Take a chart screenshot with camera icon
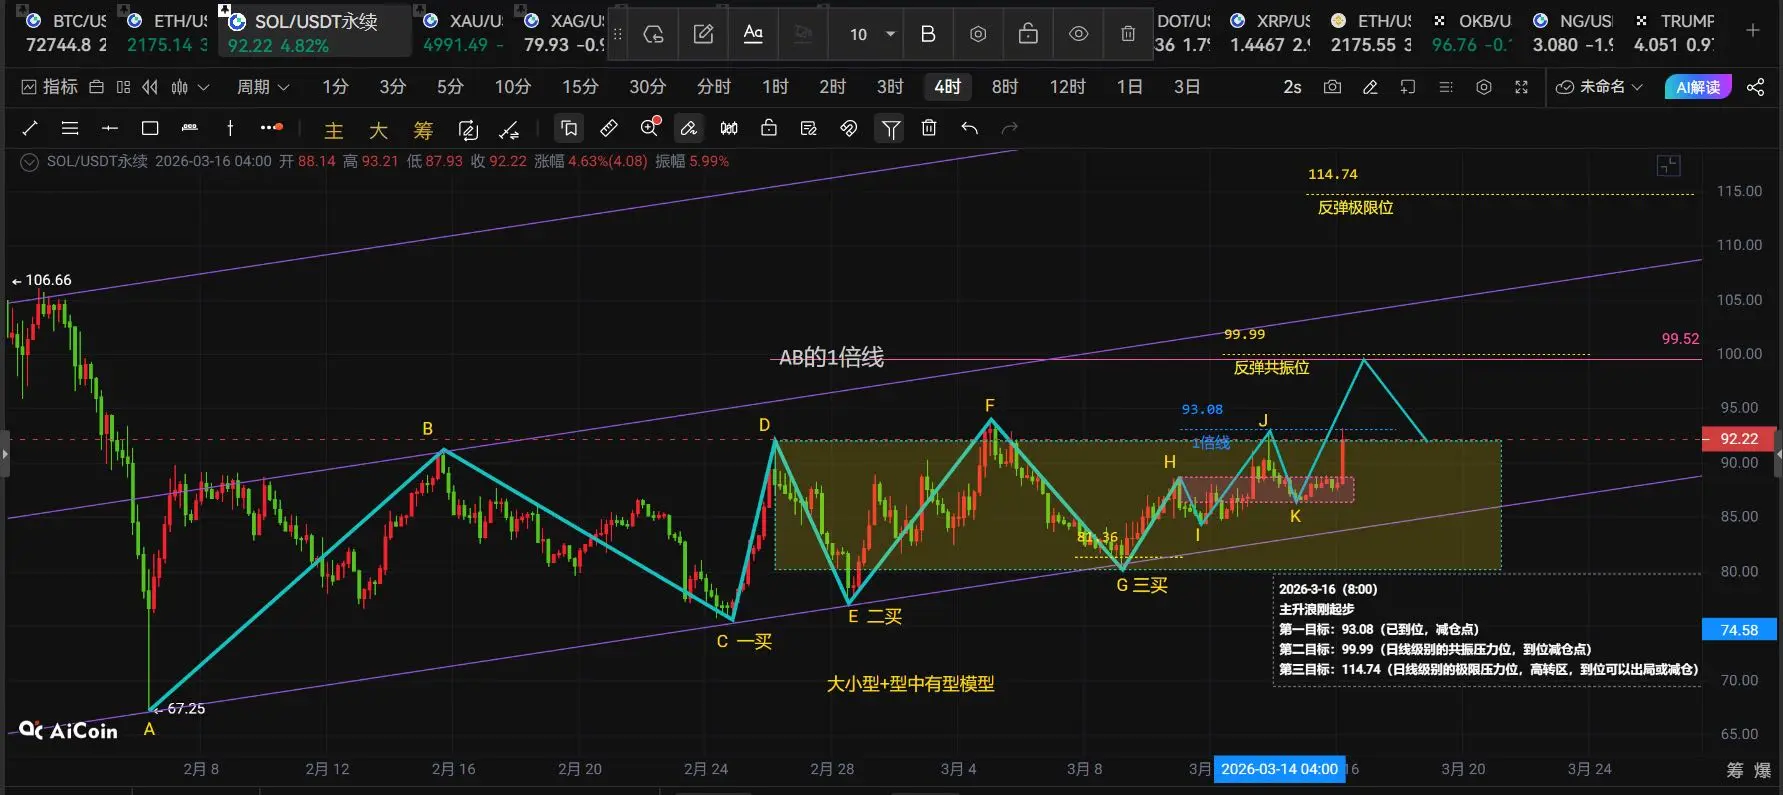1783x795 pixels. (x=1332, y=87)
